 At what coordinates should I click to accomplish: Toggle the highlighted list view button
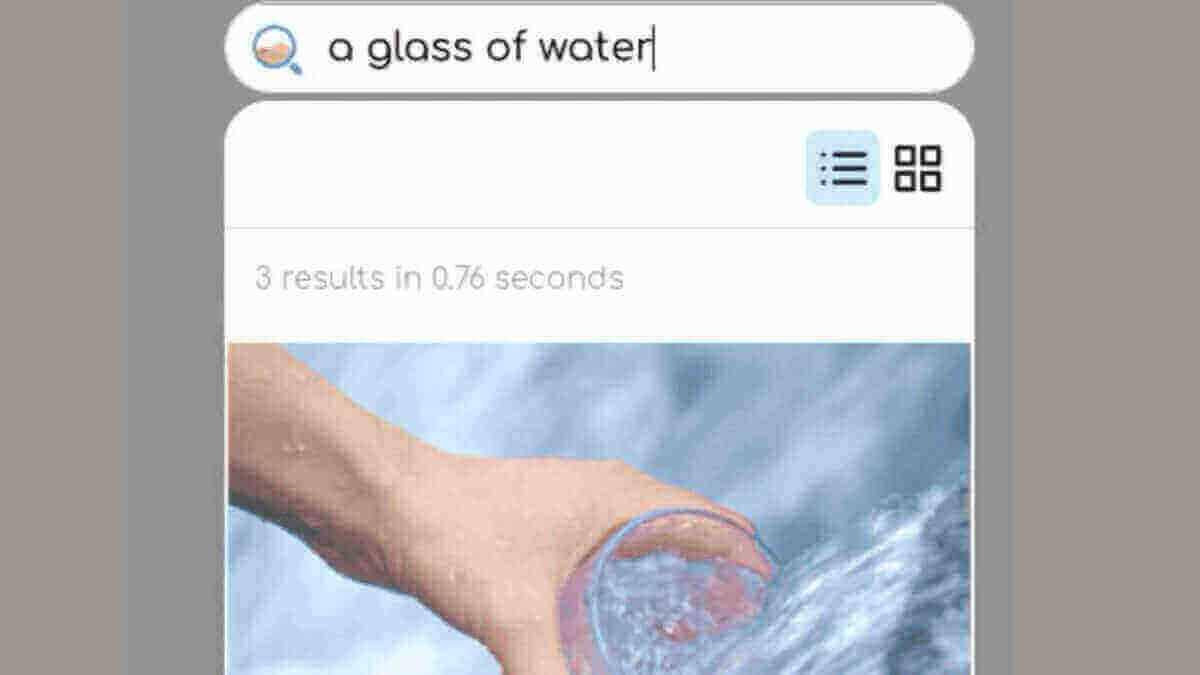pos(842,168)
